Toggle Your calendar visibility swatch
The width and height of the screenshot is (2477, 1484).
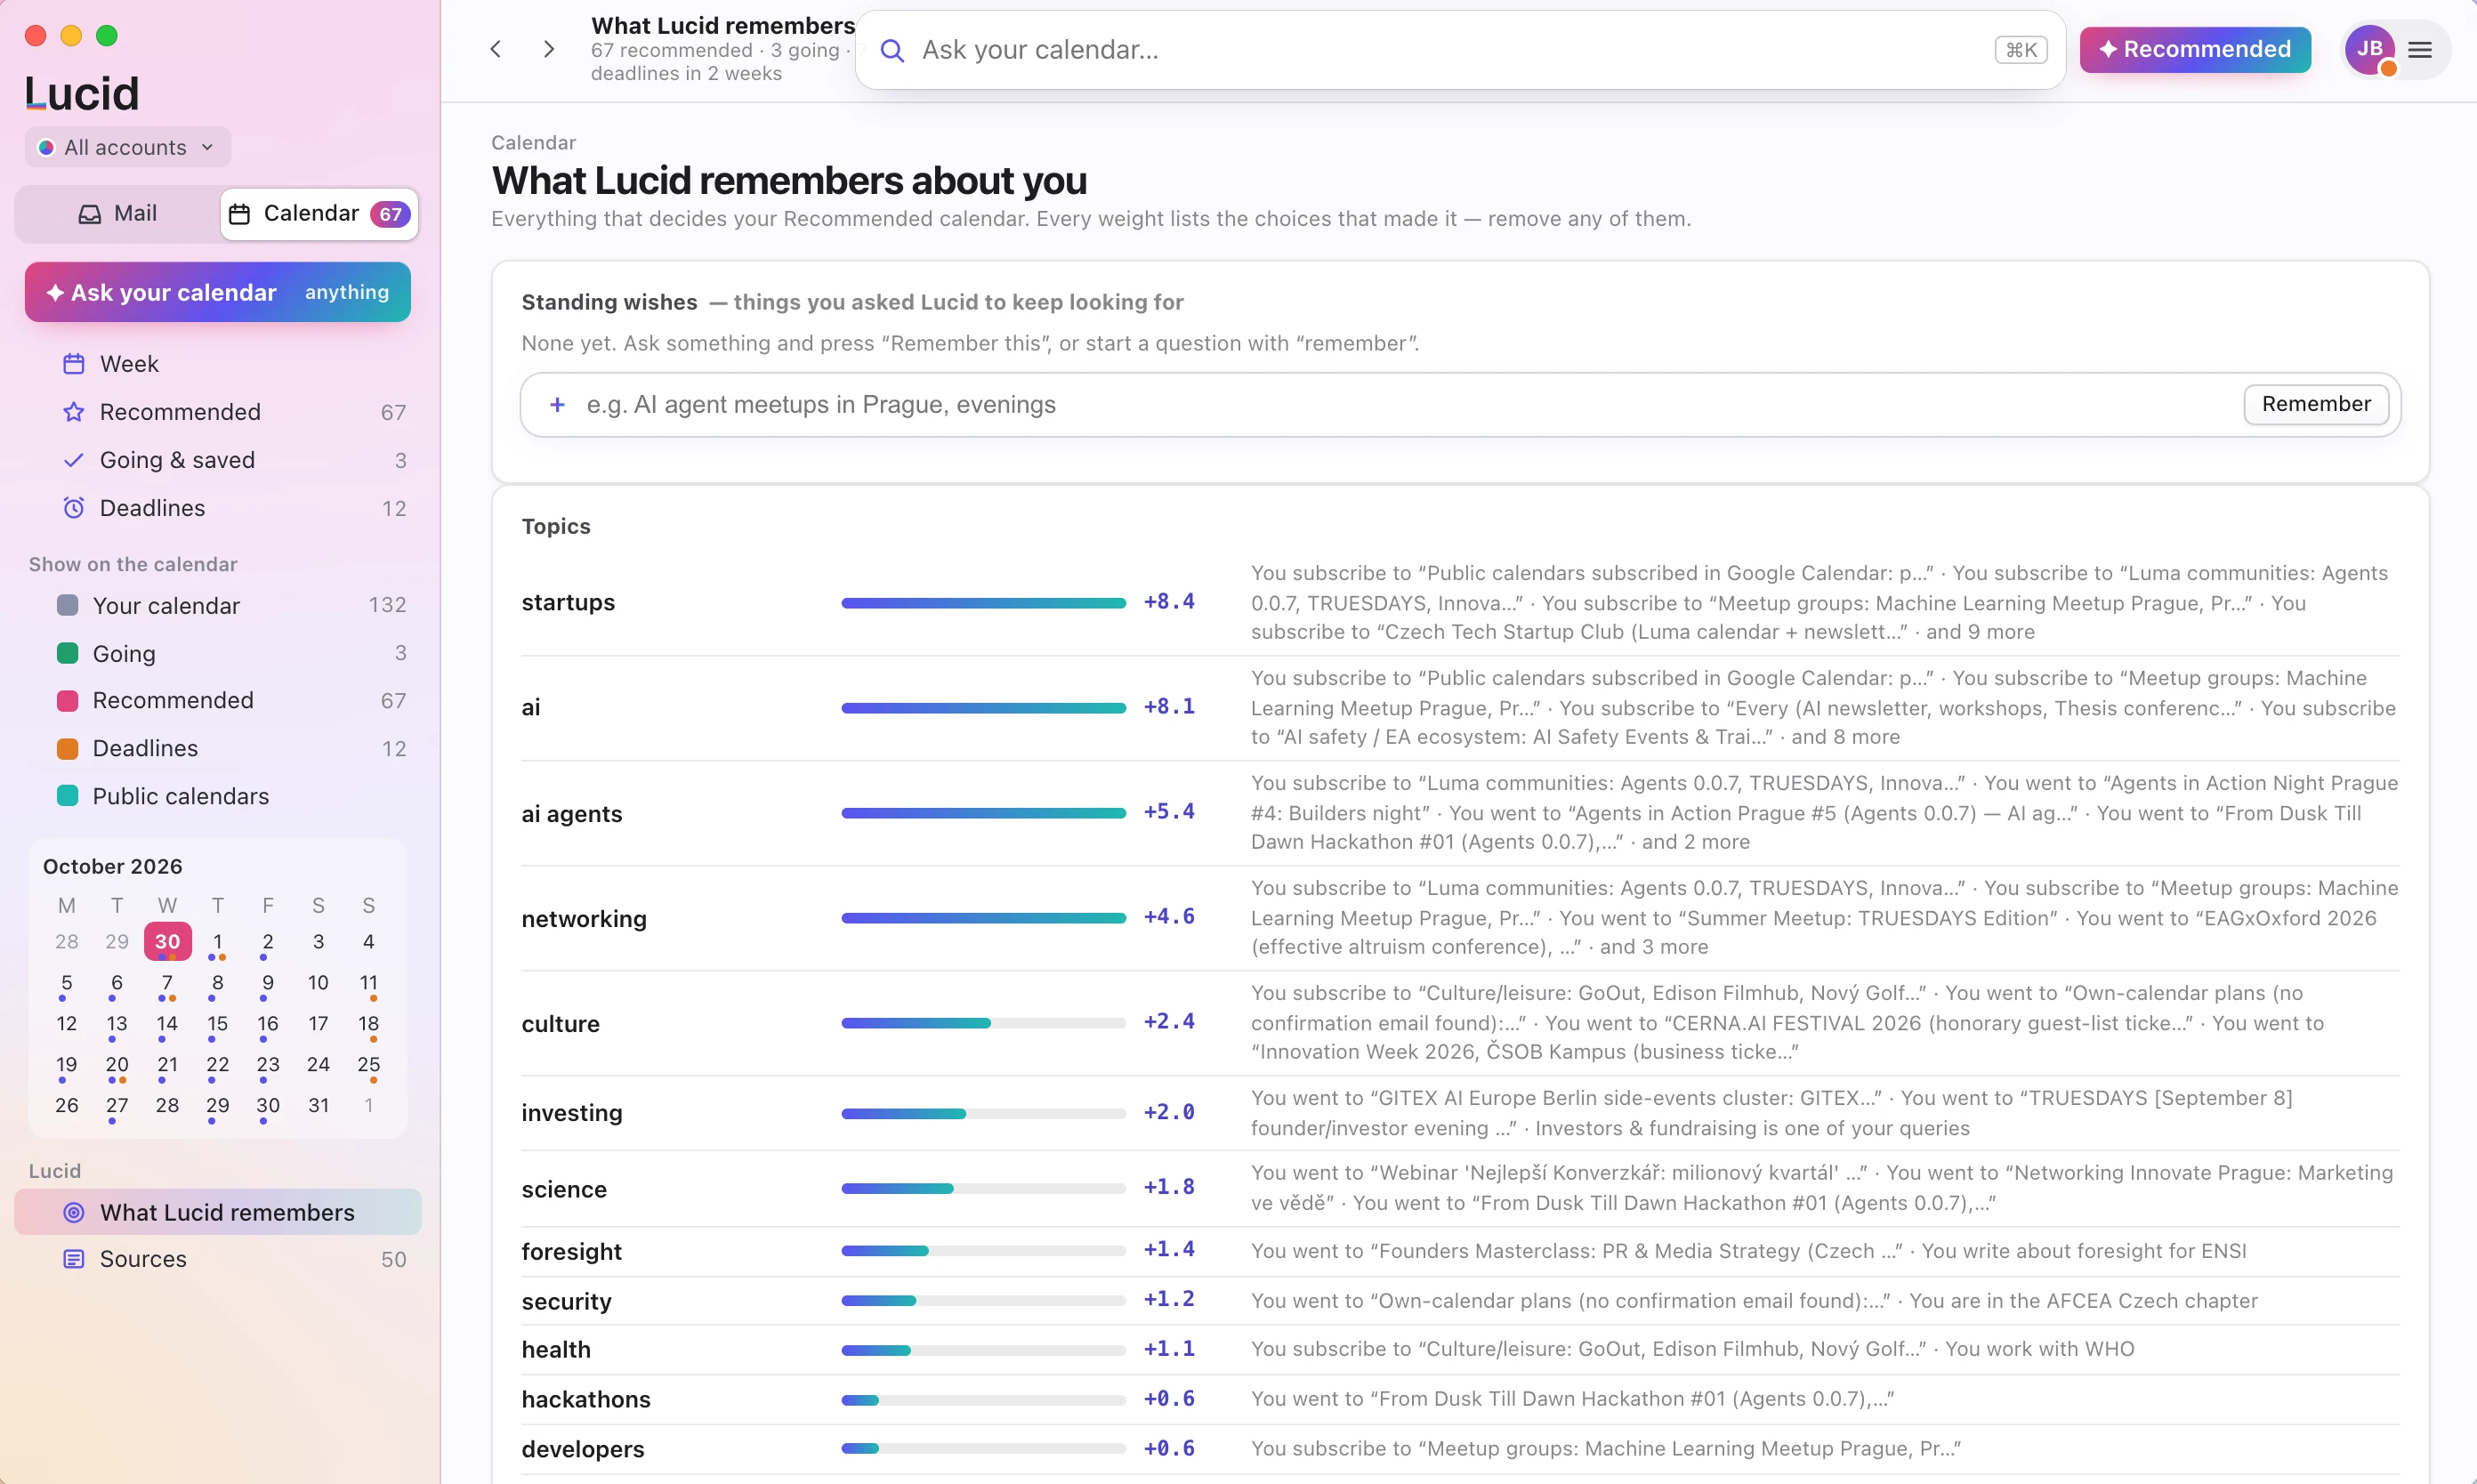pos(68,605)
